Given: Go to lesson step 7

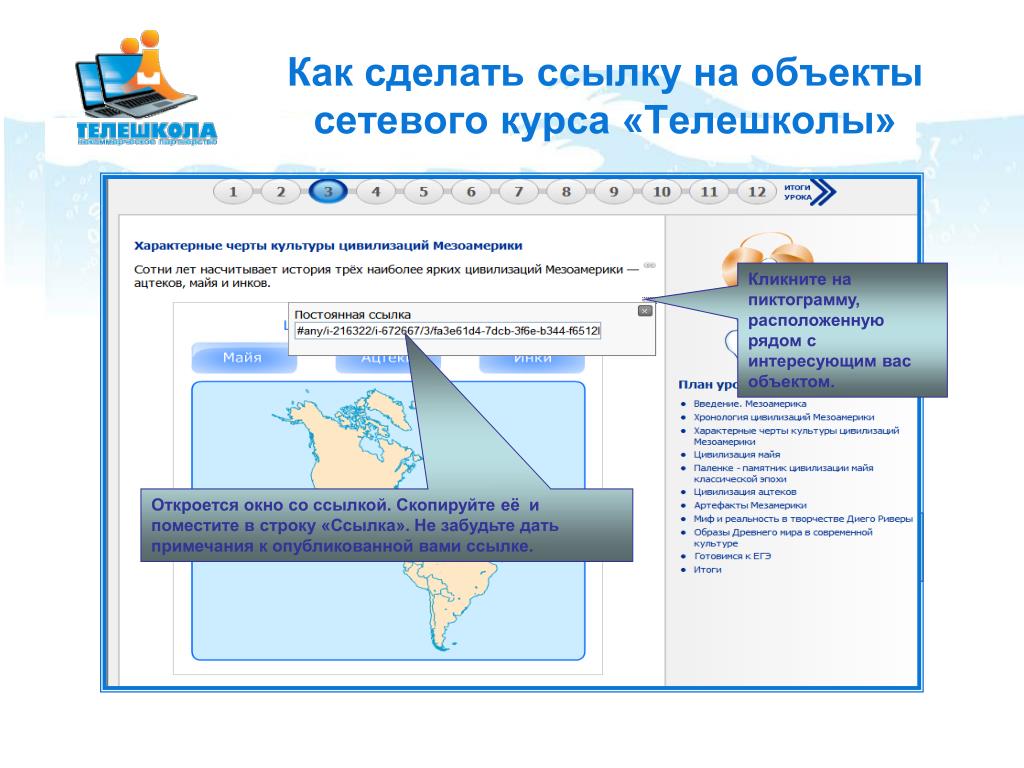Looking at the screenshot, I should [519, 192].
